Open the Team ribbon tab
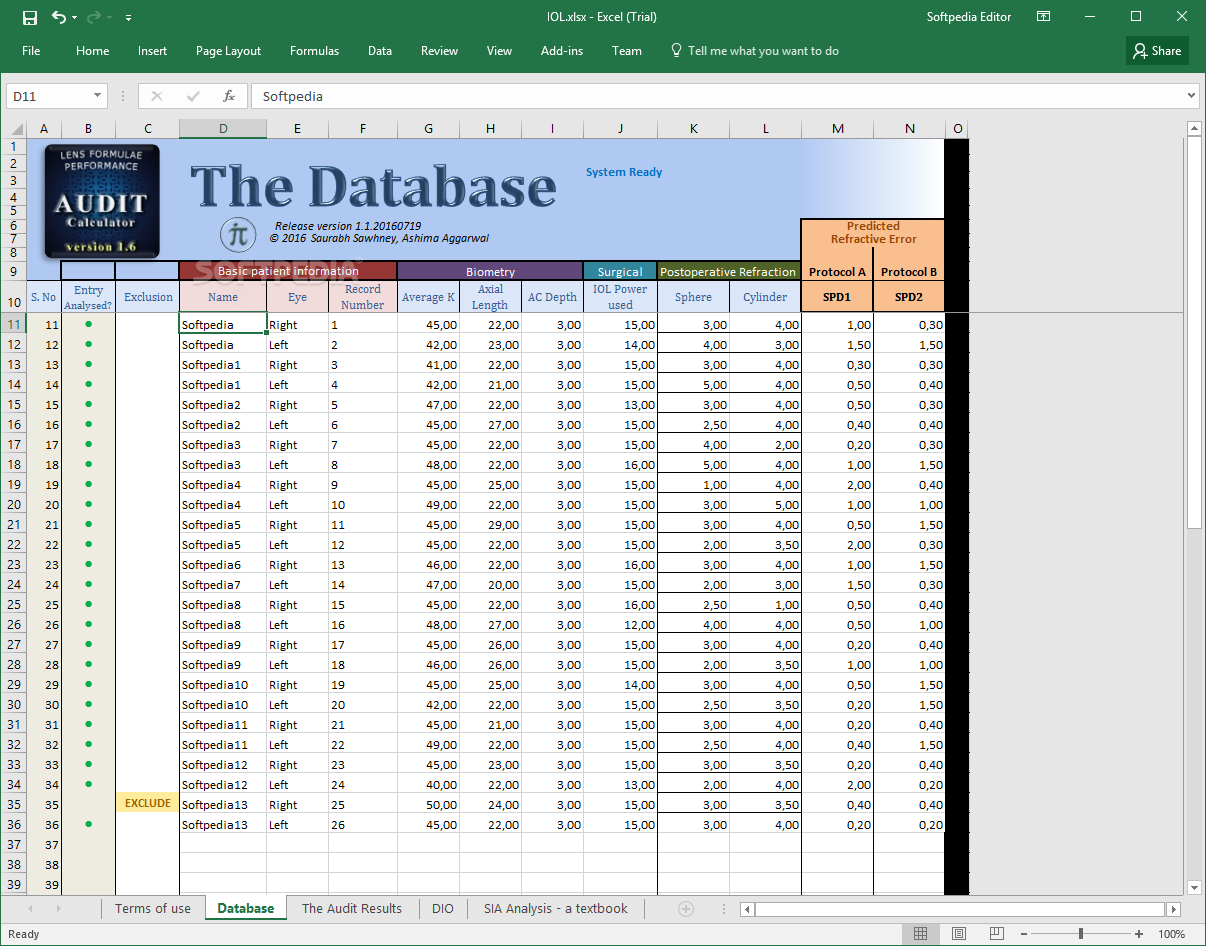Viewport: 1206px width, 946px height. pyautogui.click(x=627, y=51)
